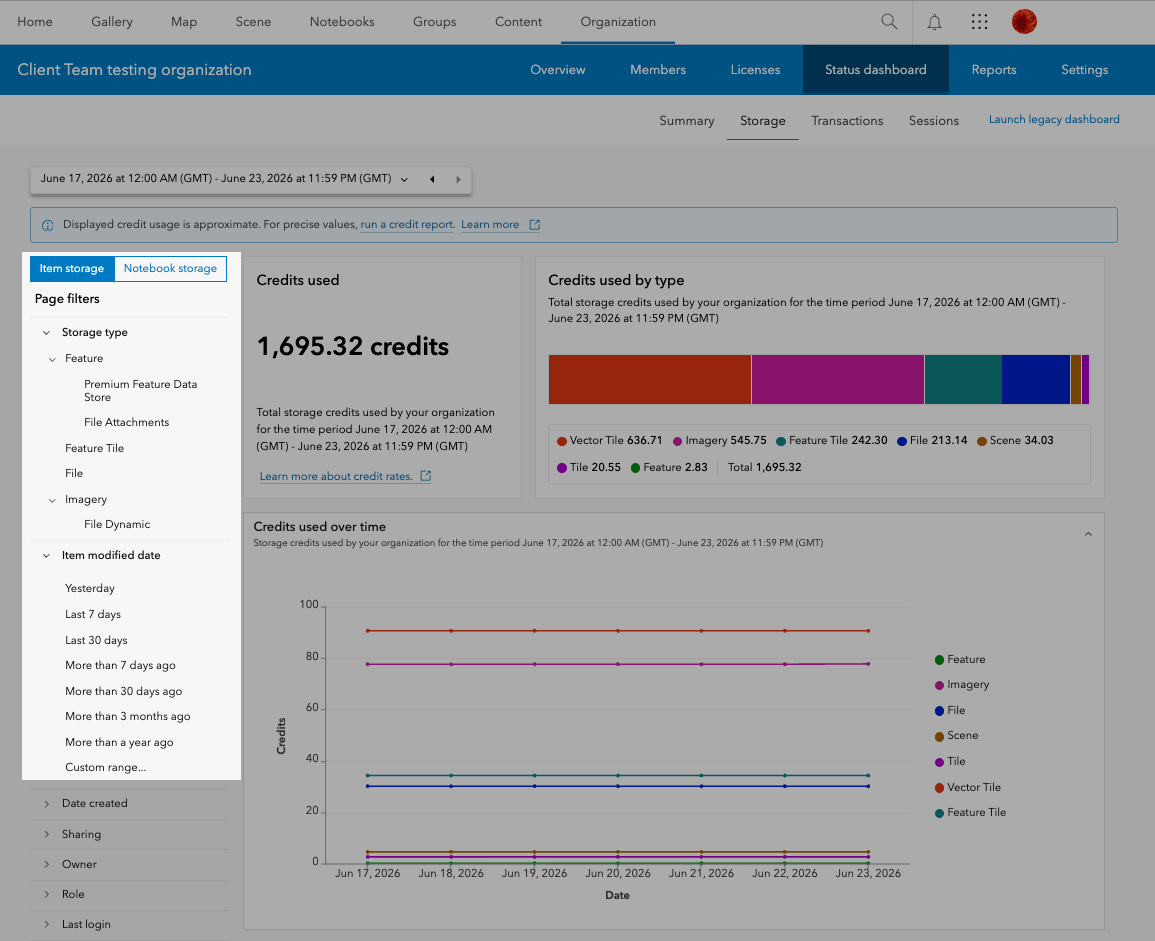
Task: Select Last 30 days filter option
Action: click(x=96, y=640)
